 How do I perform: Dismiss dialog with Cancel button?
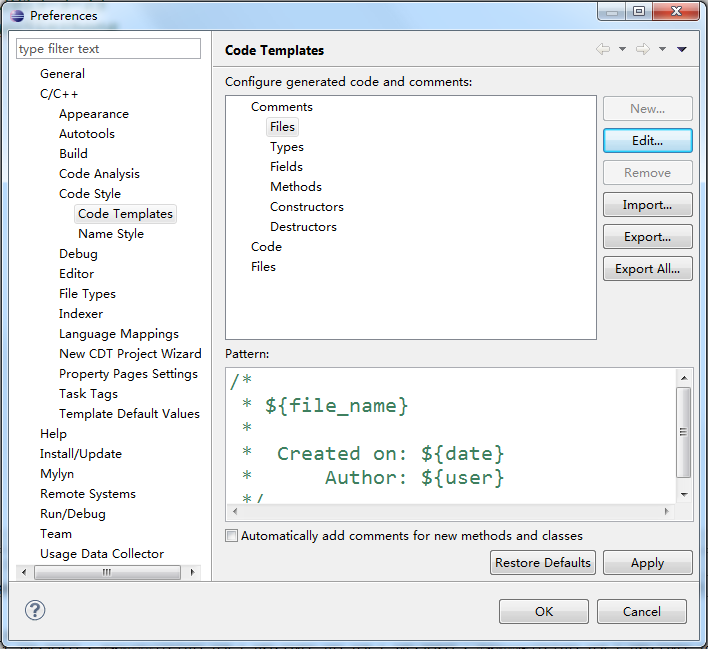[642, 612]
